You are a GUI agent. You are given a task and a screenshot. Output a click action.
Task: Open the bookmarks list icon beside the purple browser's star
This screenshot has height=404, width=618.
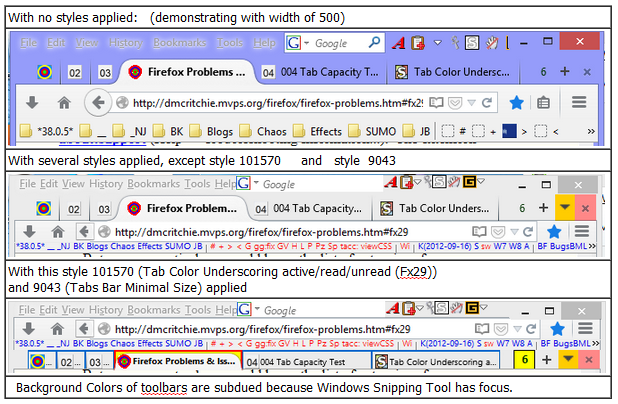coord(544,103)
